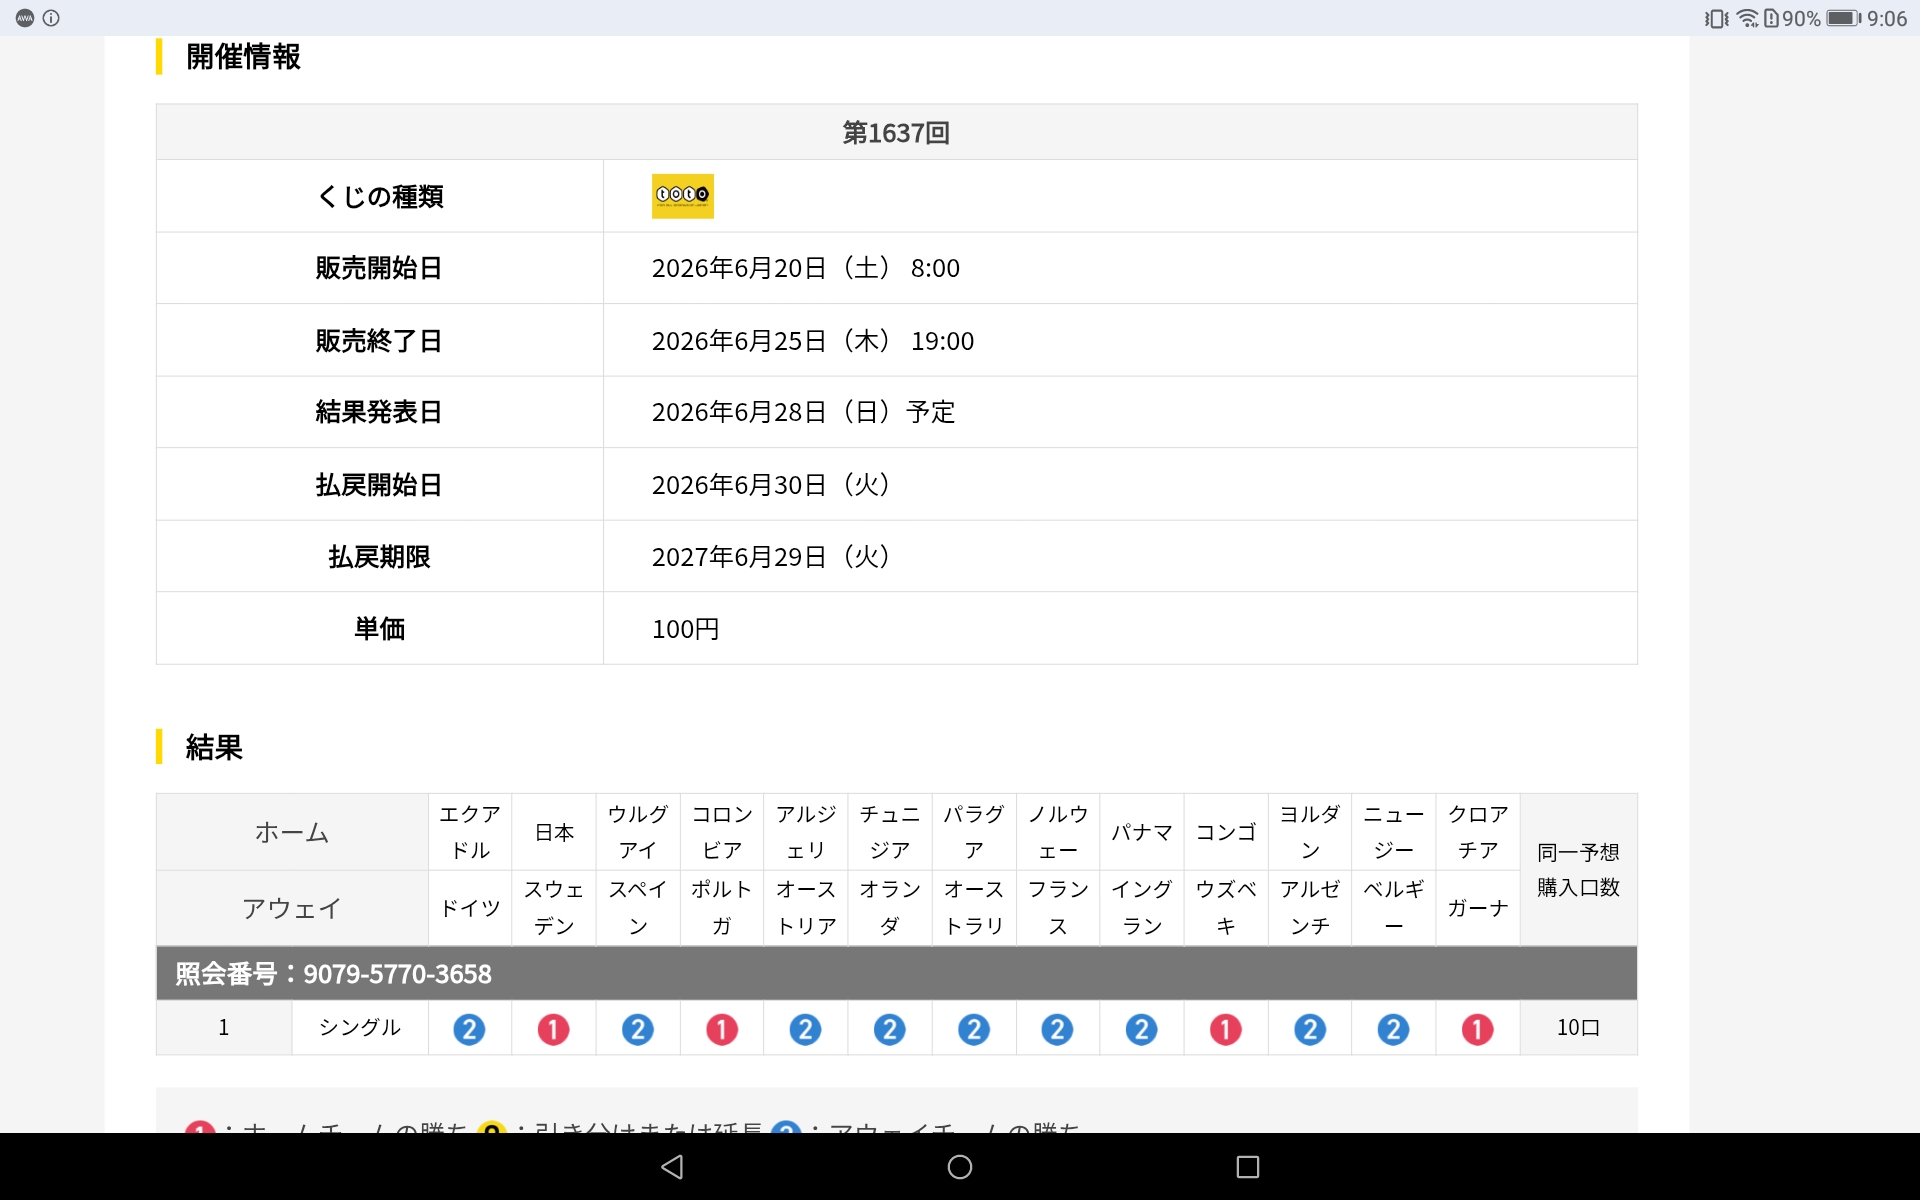Click the red 1 icon under クロアチア column
Viewport: 1920px width, 1200px height.
[1477, 1029]
